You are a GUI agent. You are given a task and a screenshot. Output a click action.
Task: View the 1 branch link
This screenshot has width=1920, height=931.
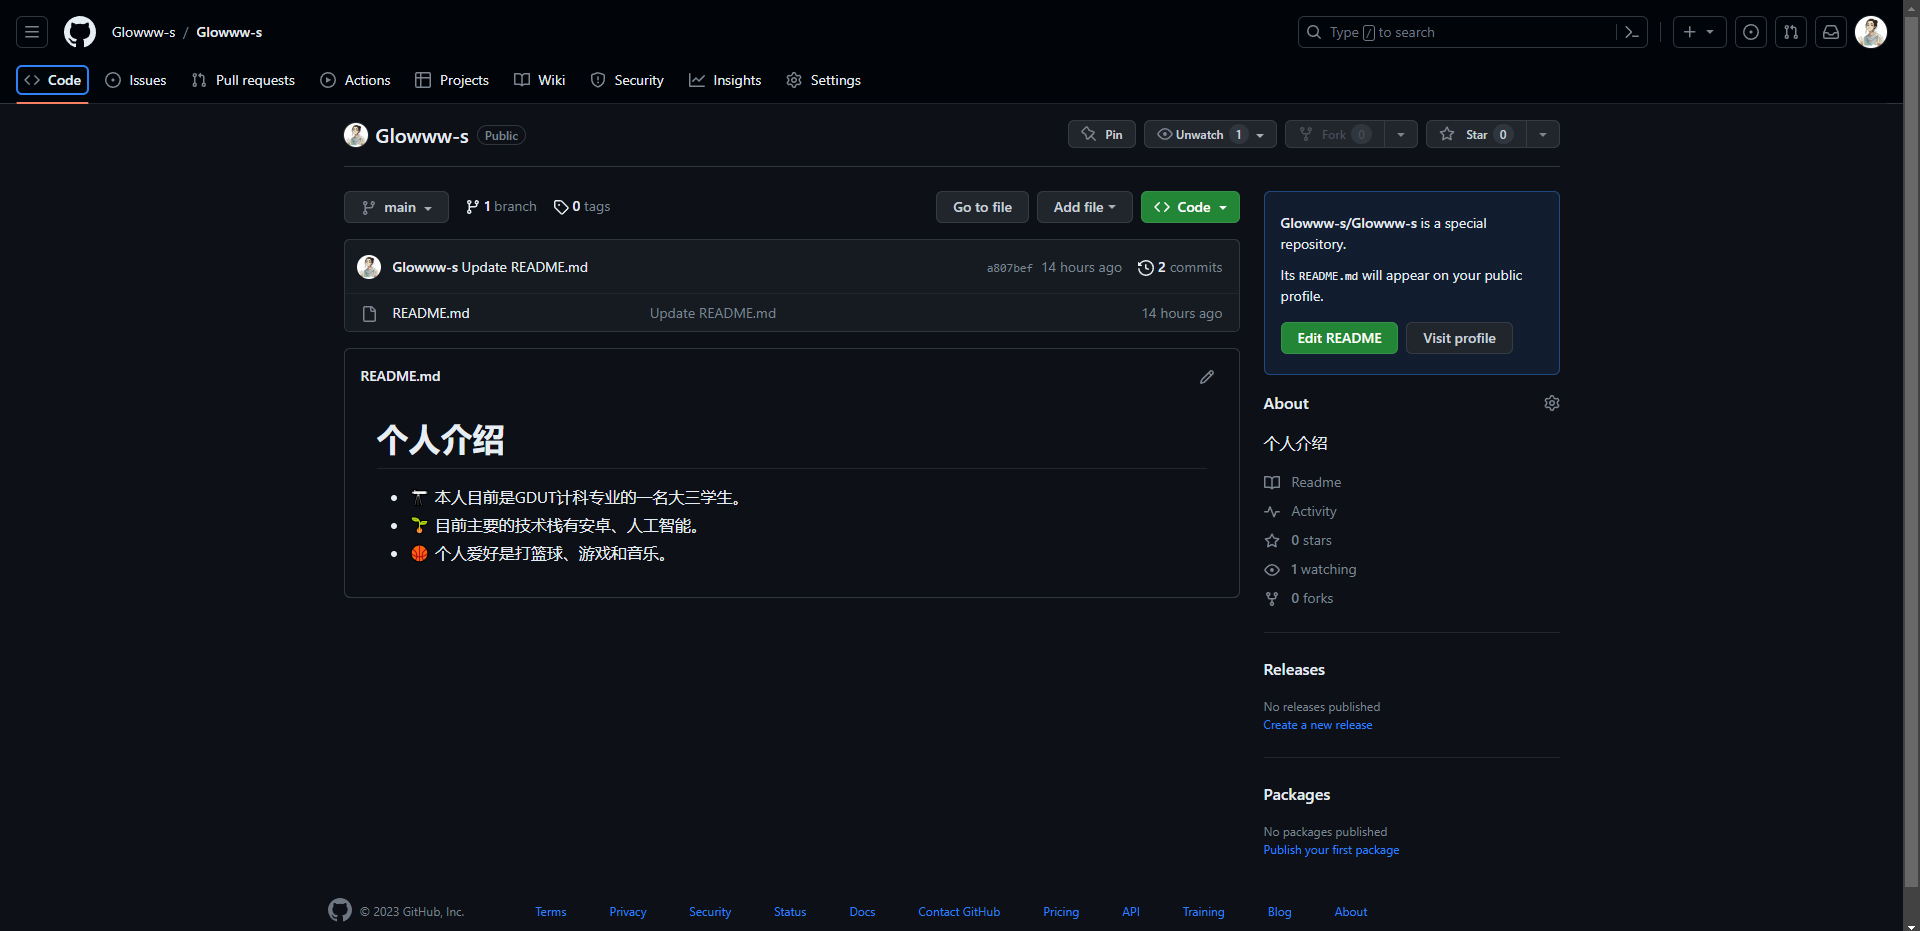(x=501, y=206)
